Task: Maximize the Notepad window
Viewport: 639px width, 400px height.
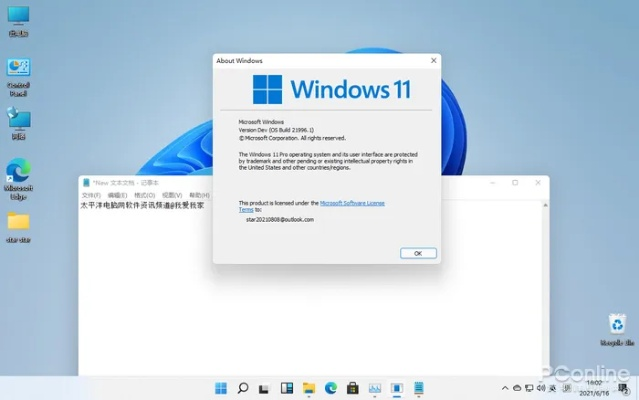Action: [x=515, y=183]
